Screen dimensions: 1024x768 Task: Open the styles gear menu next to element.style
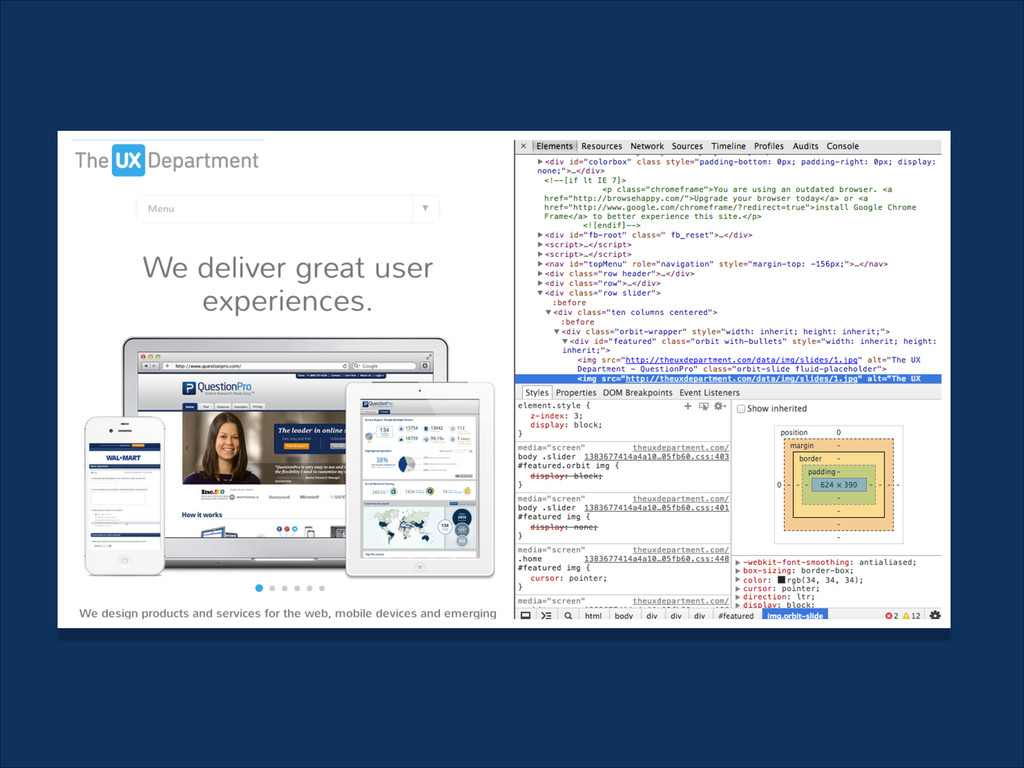point(720,406)
